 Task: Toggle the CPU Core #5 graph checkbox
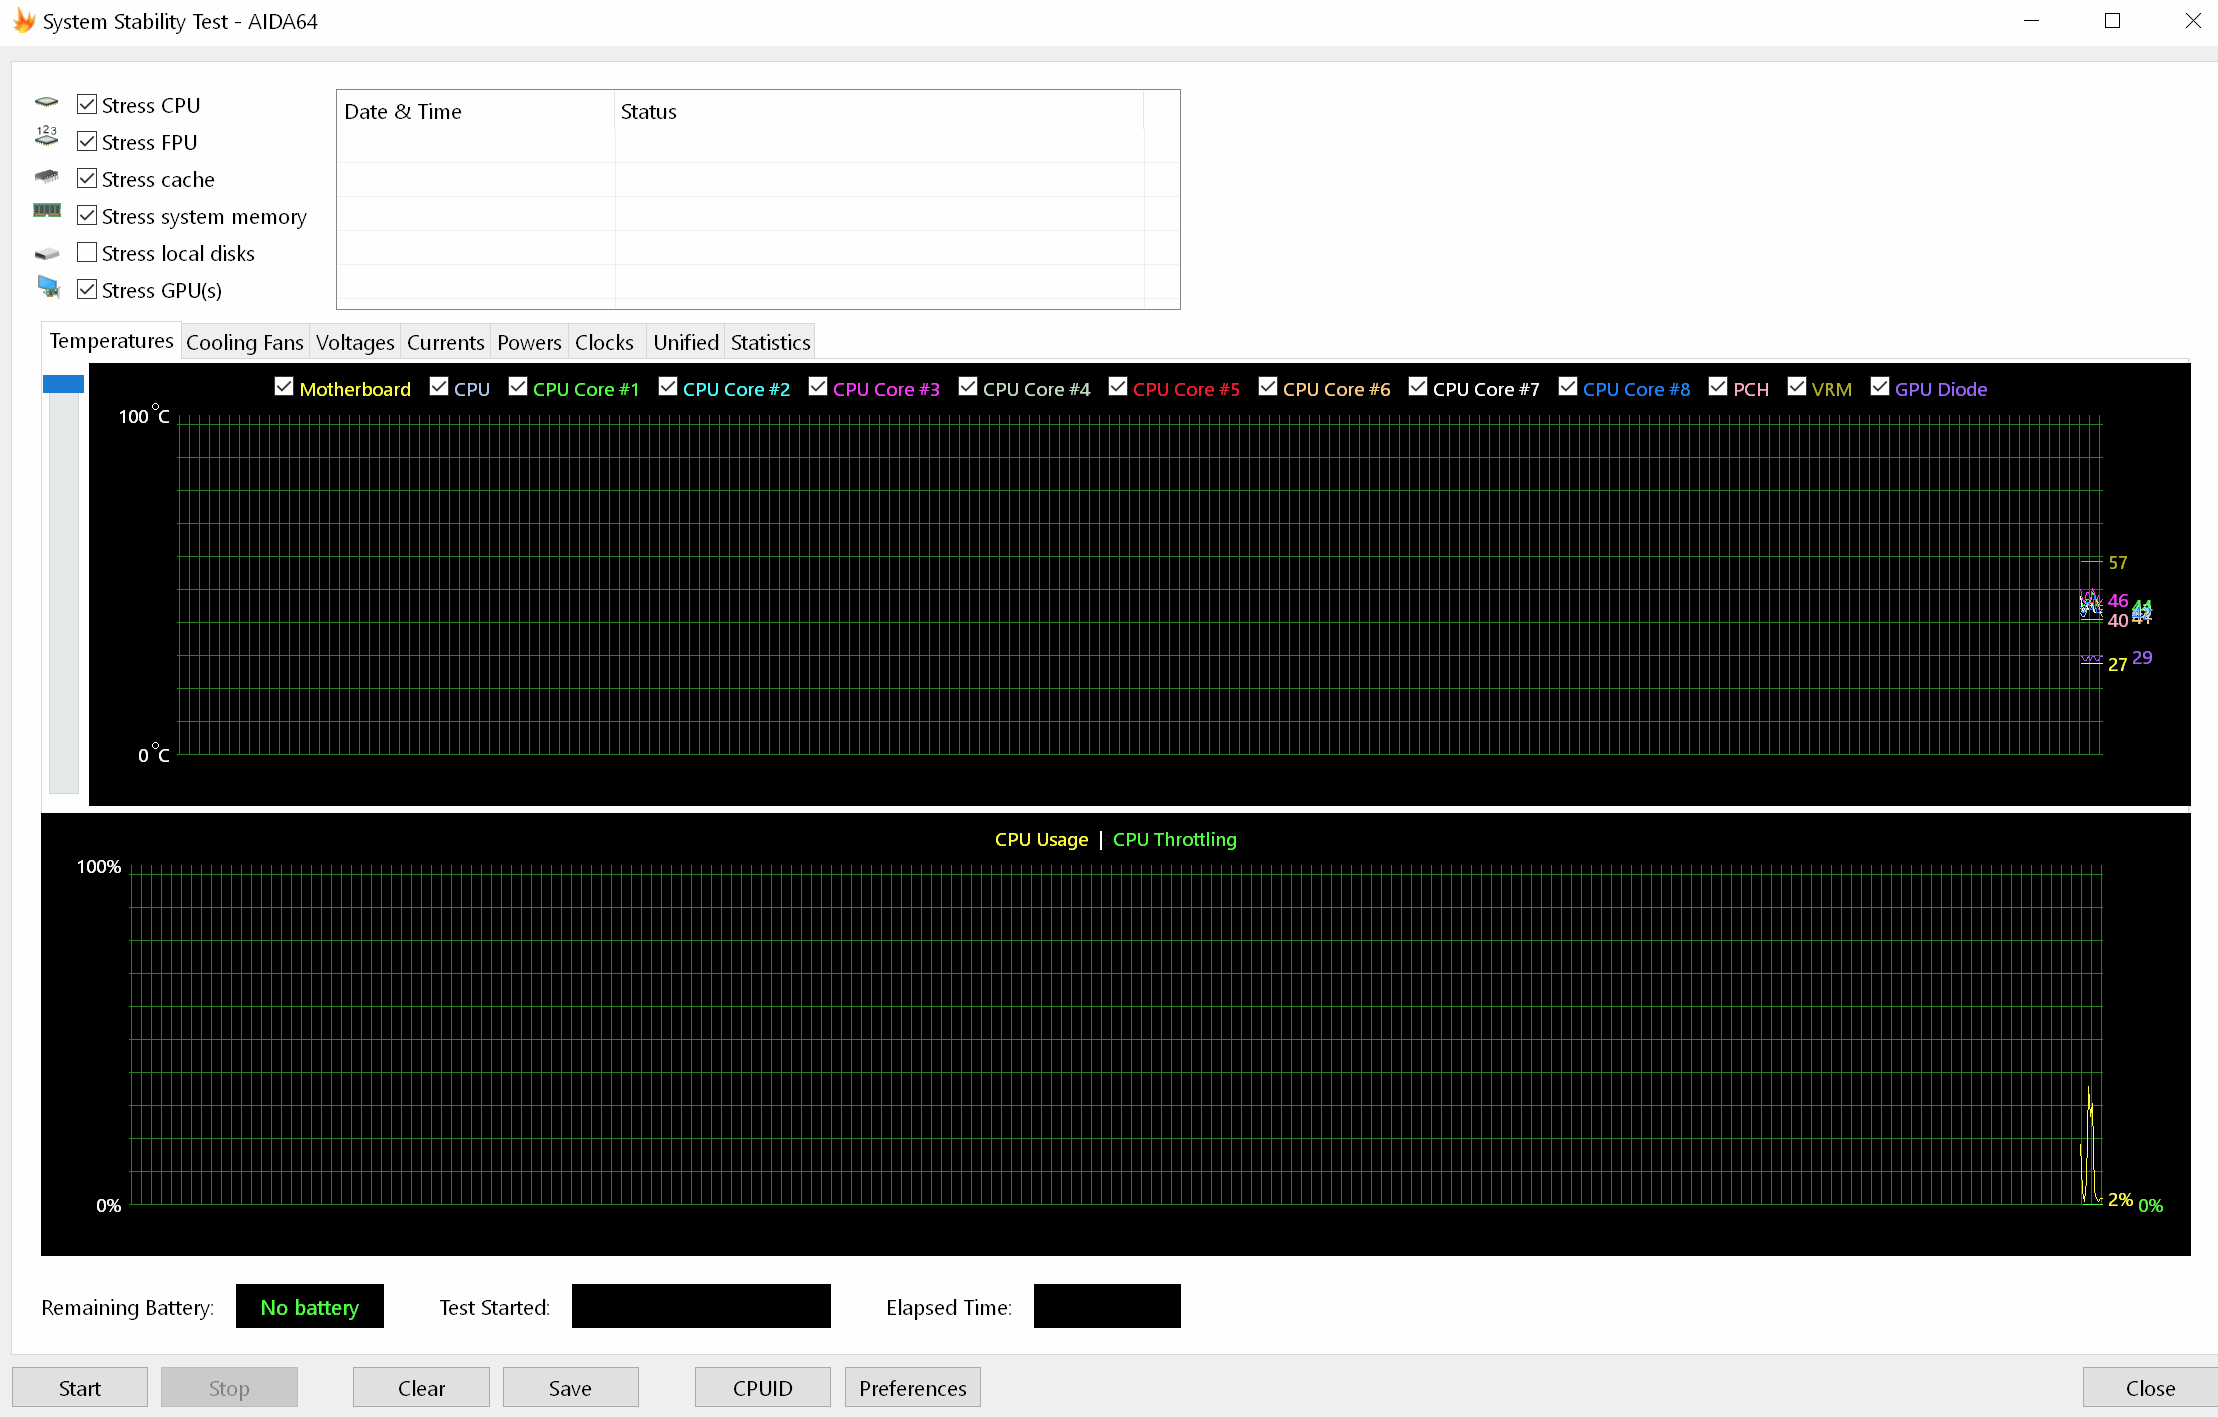[1118, 387]
